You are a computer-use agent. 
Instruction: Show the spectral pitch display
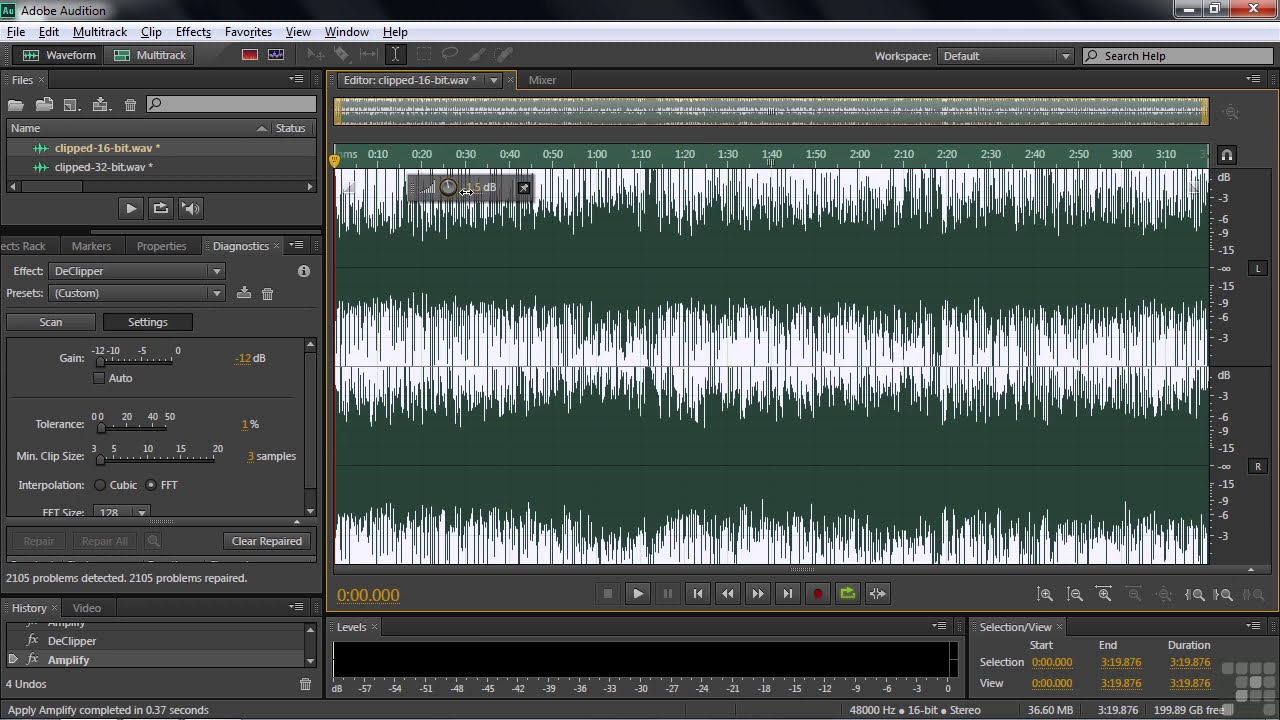276,55
